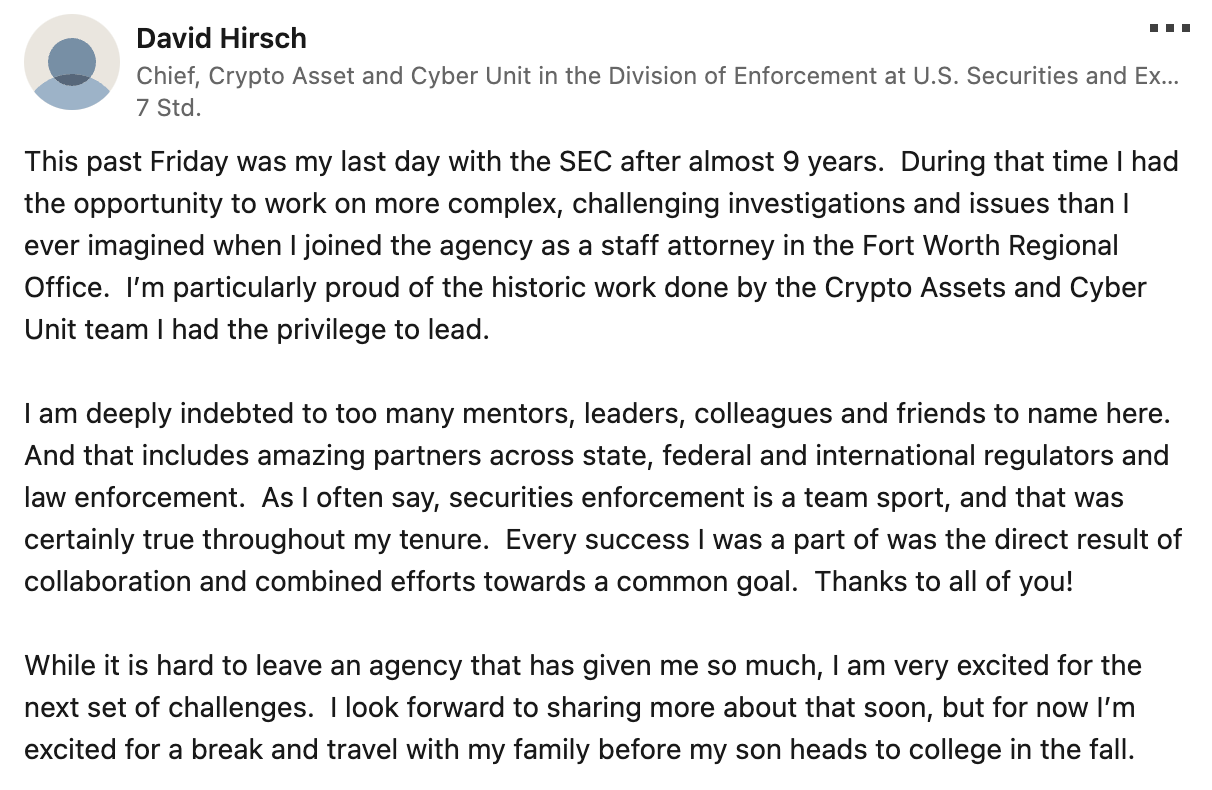This screenshot has width=1212, height=790.
Task: Click 'Unit team I had the privilege to lead.'
Action: tap(257, 330)
